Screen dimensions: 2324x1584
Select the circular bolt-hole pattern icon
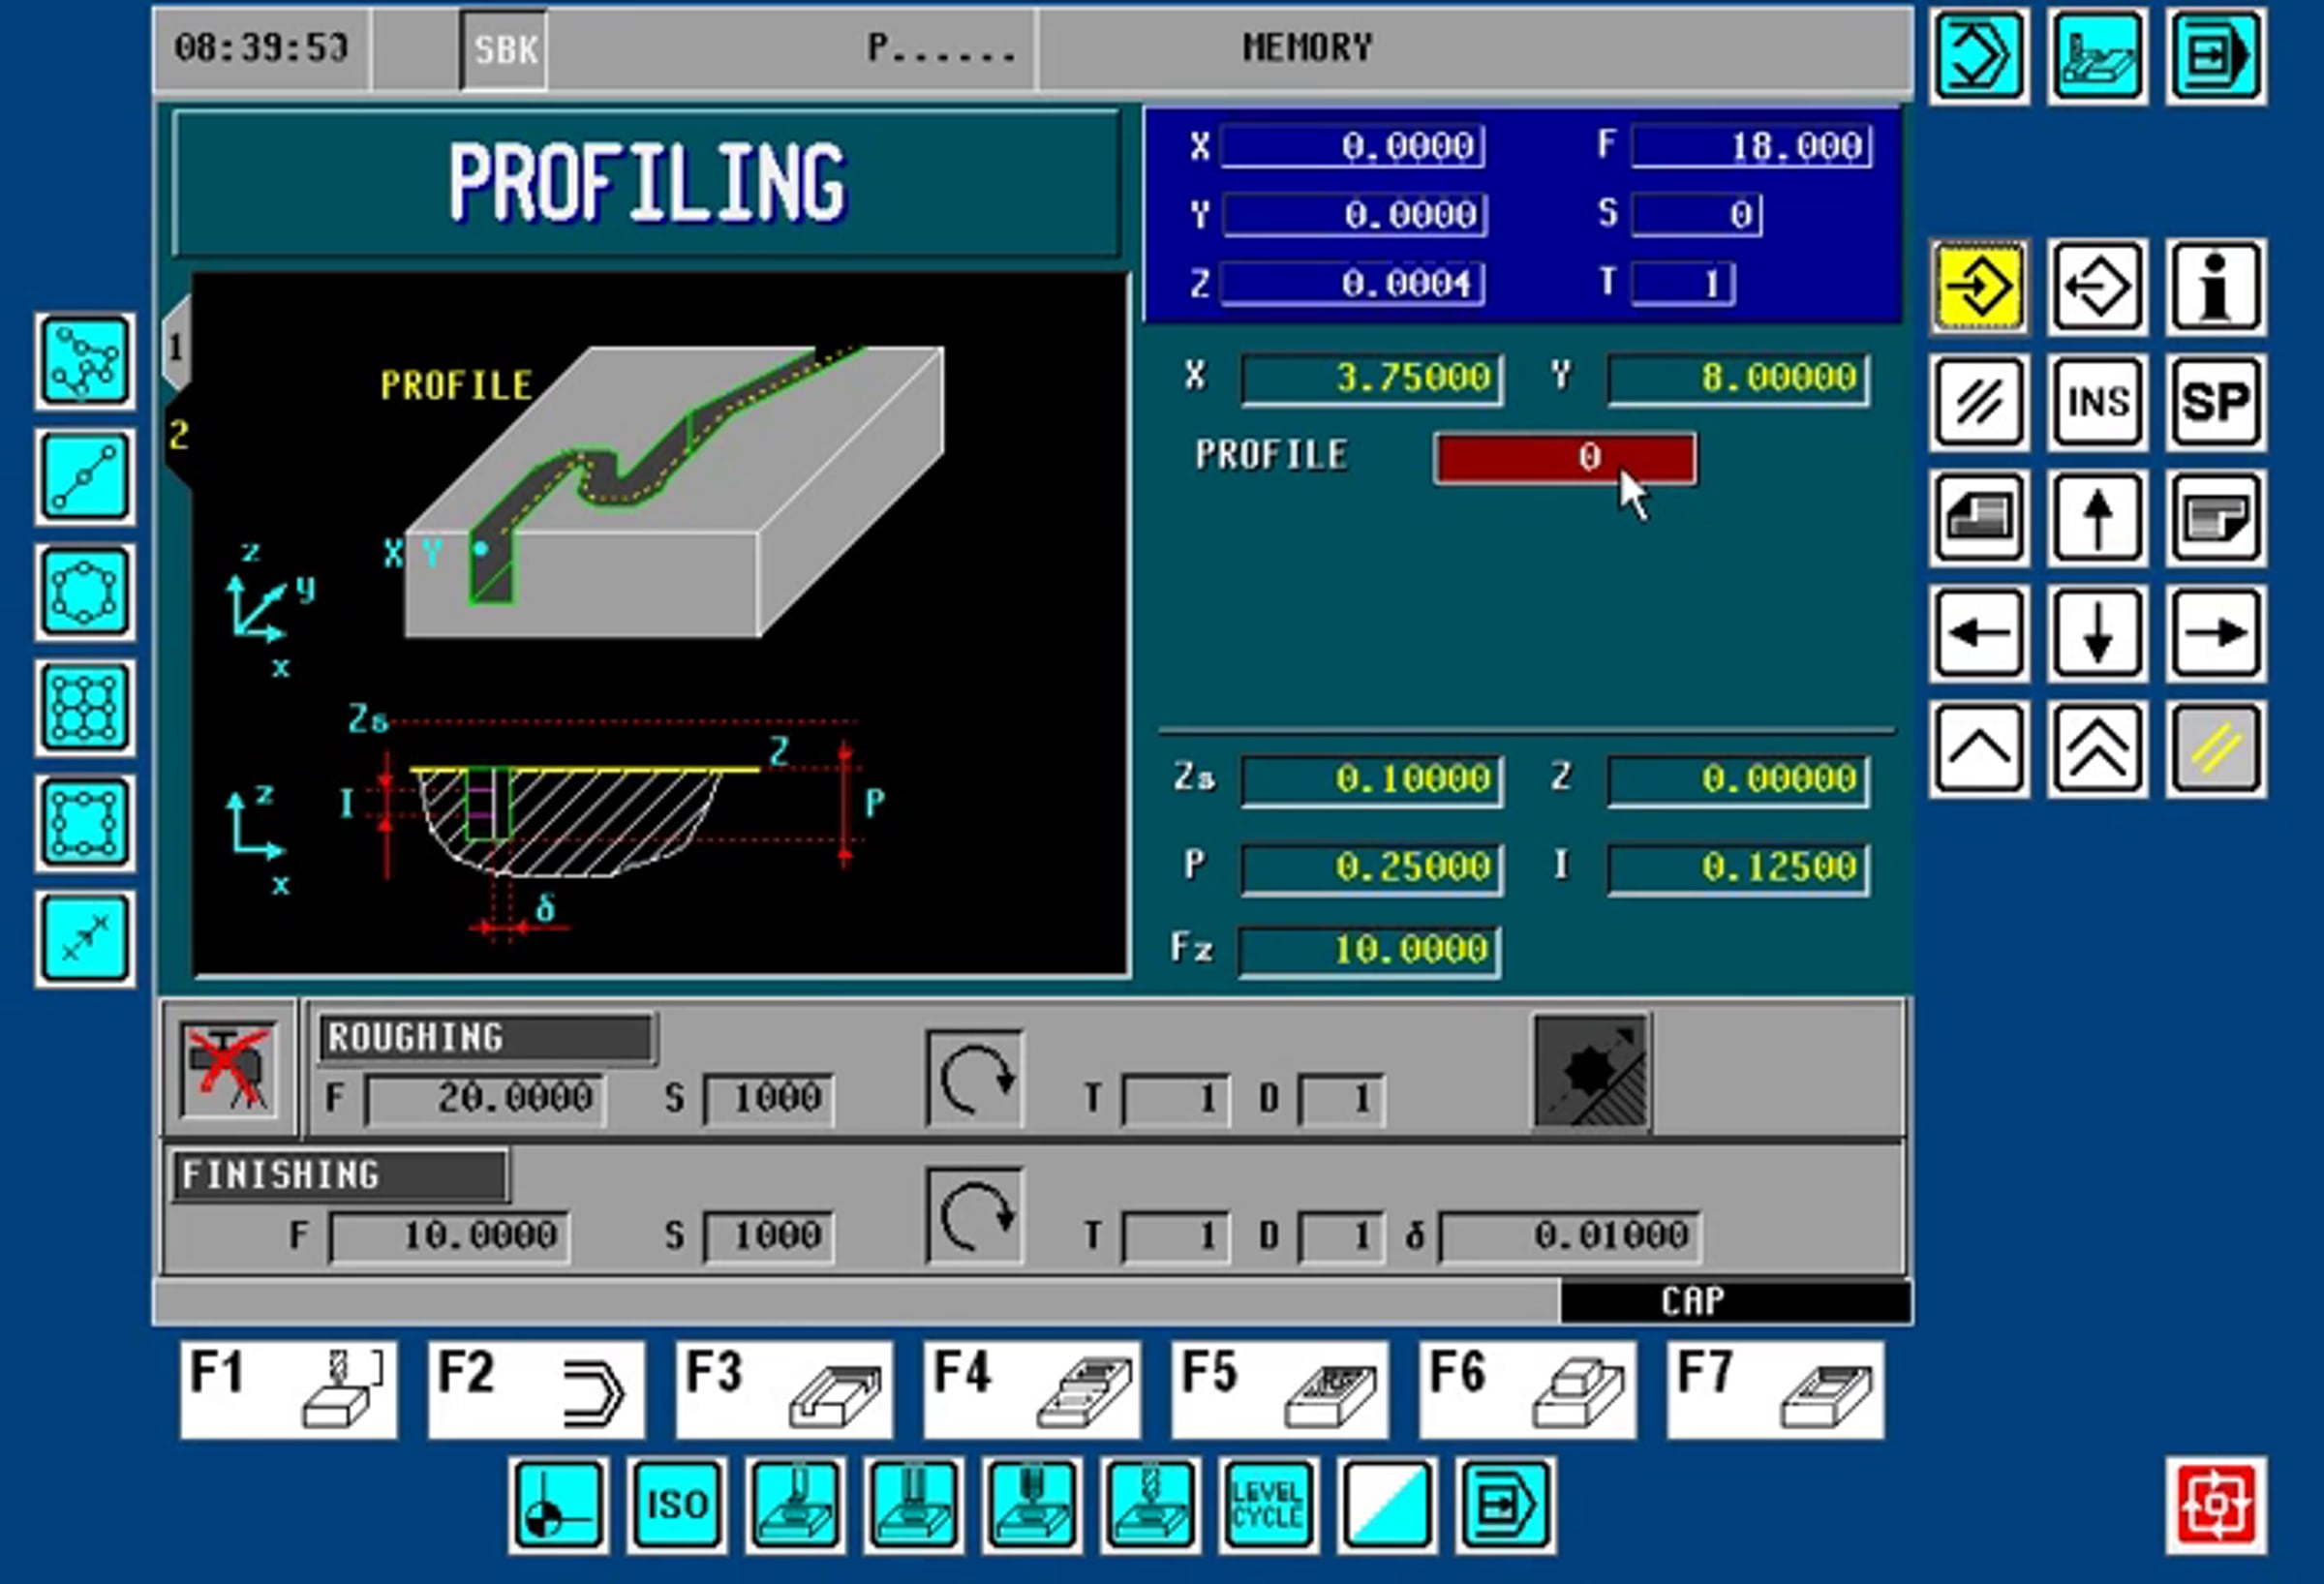click(x=85, y=592)
